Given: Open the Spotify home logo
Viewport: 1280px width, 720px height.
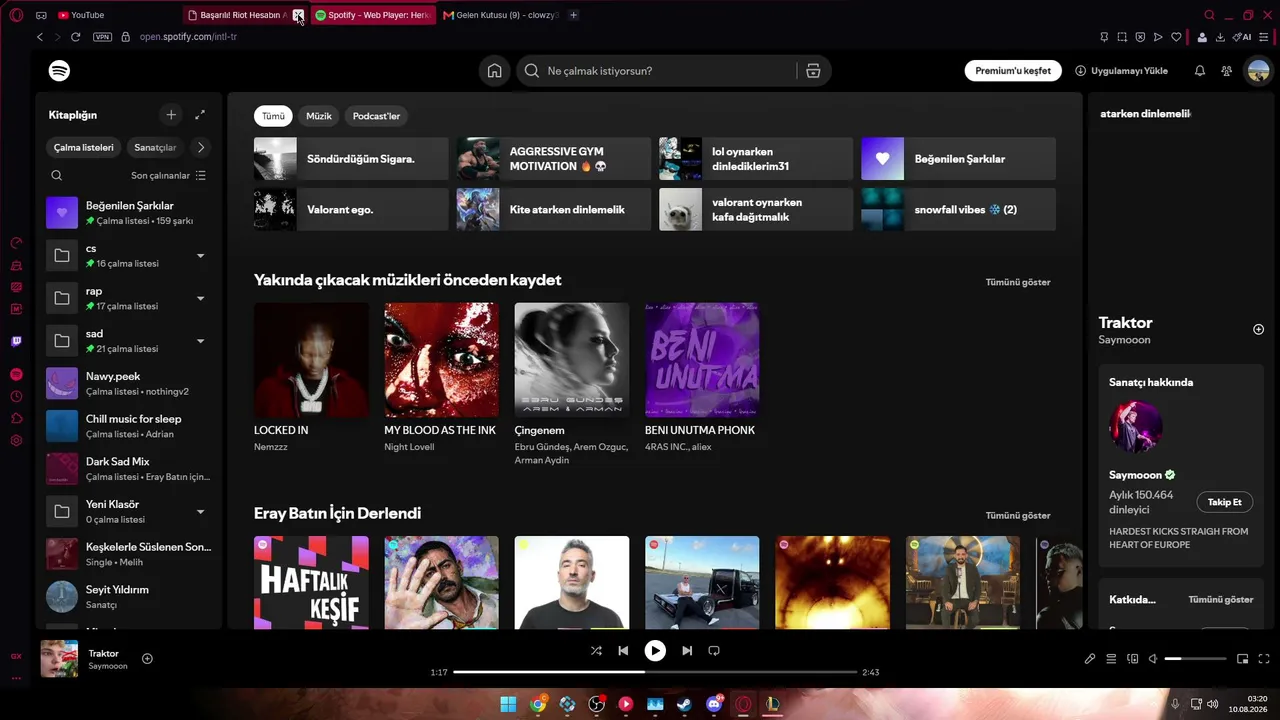Looking at the screenshot, I should click(59, 71).
